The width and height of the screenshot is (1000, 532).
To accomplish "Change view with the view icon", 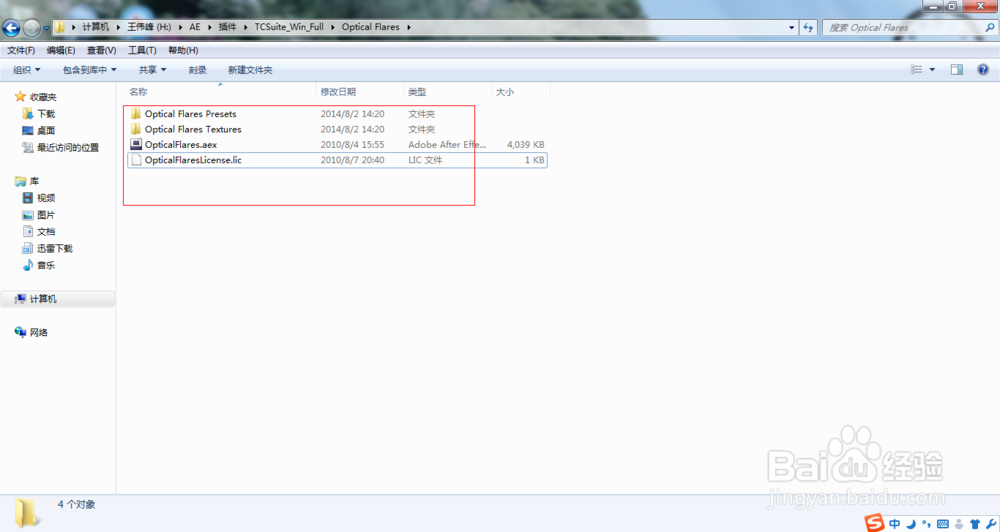I will point(916,70).
